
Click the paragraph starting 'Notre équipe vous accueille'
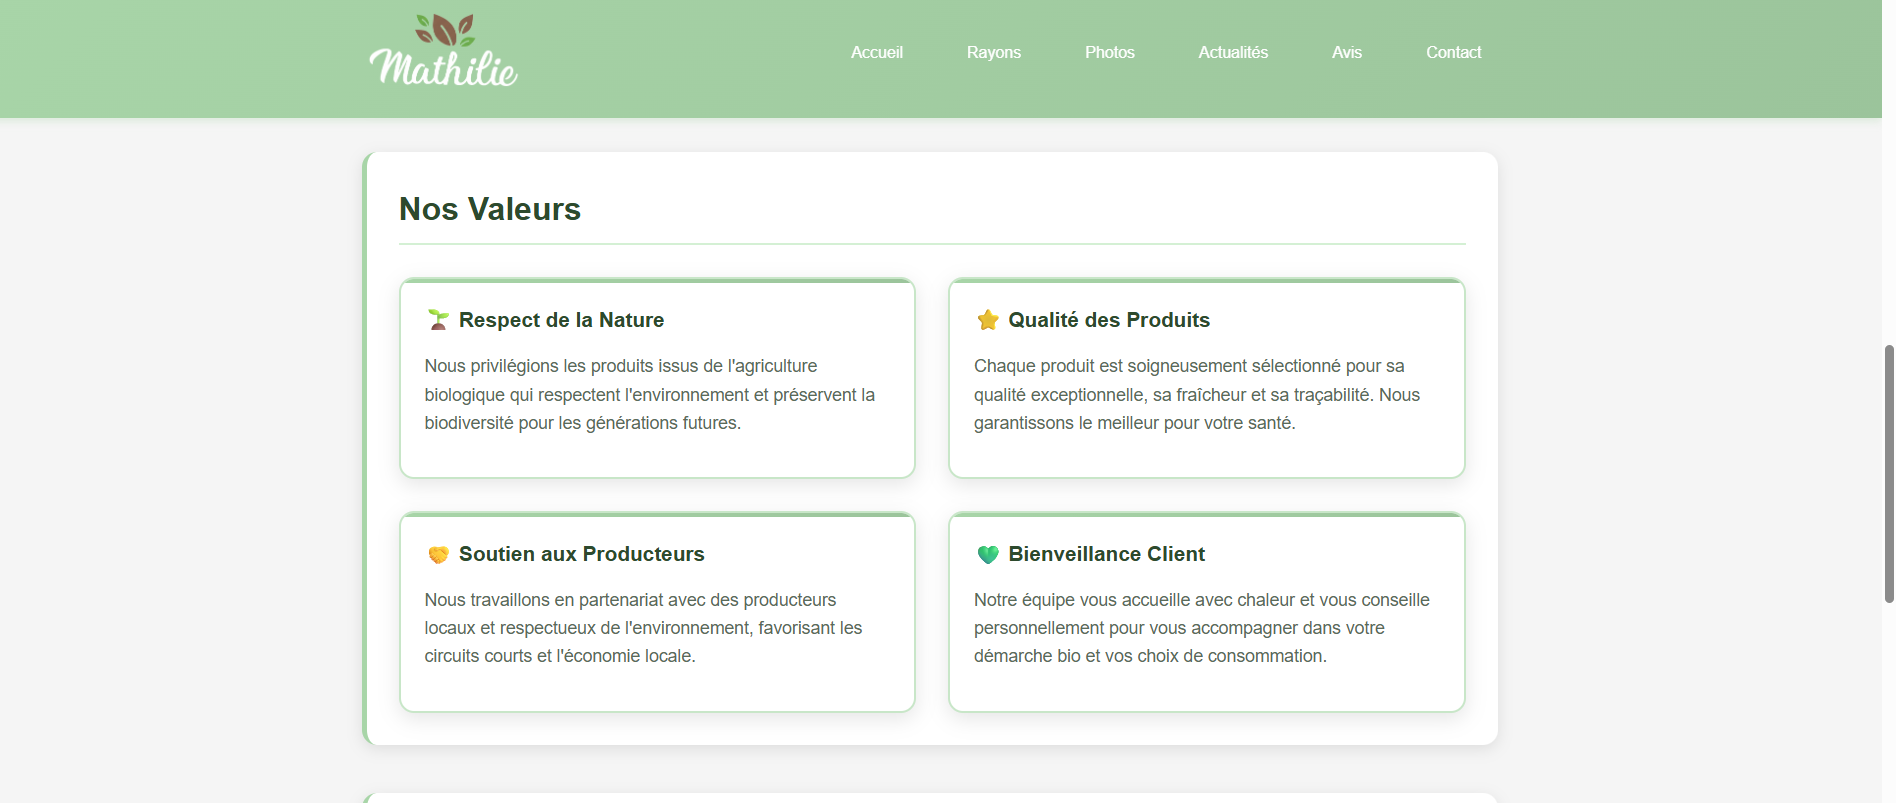point(1202,628)
